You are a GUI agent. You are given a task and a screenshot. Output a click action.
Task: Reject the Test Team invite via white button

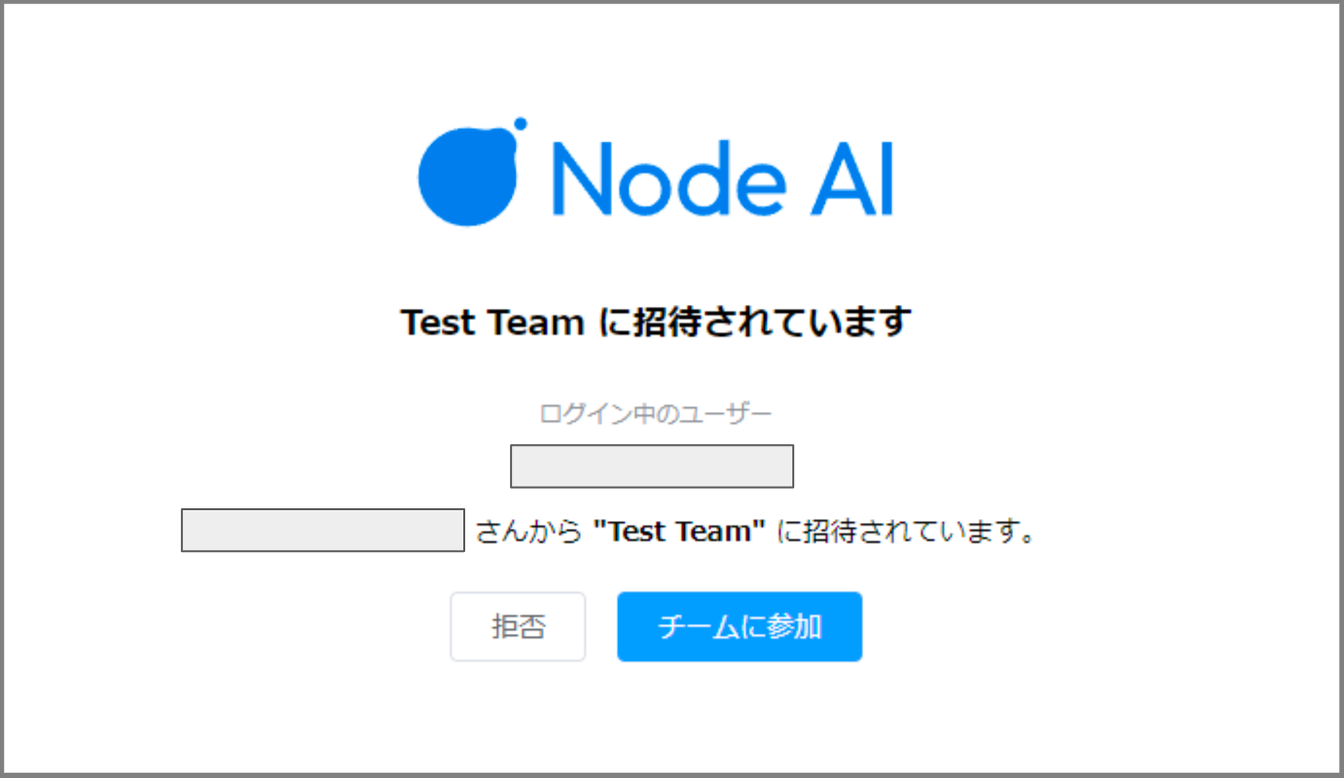[518, 627]
